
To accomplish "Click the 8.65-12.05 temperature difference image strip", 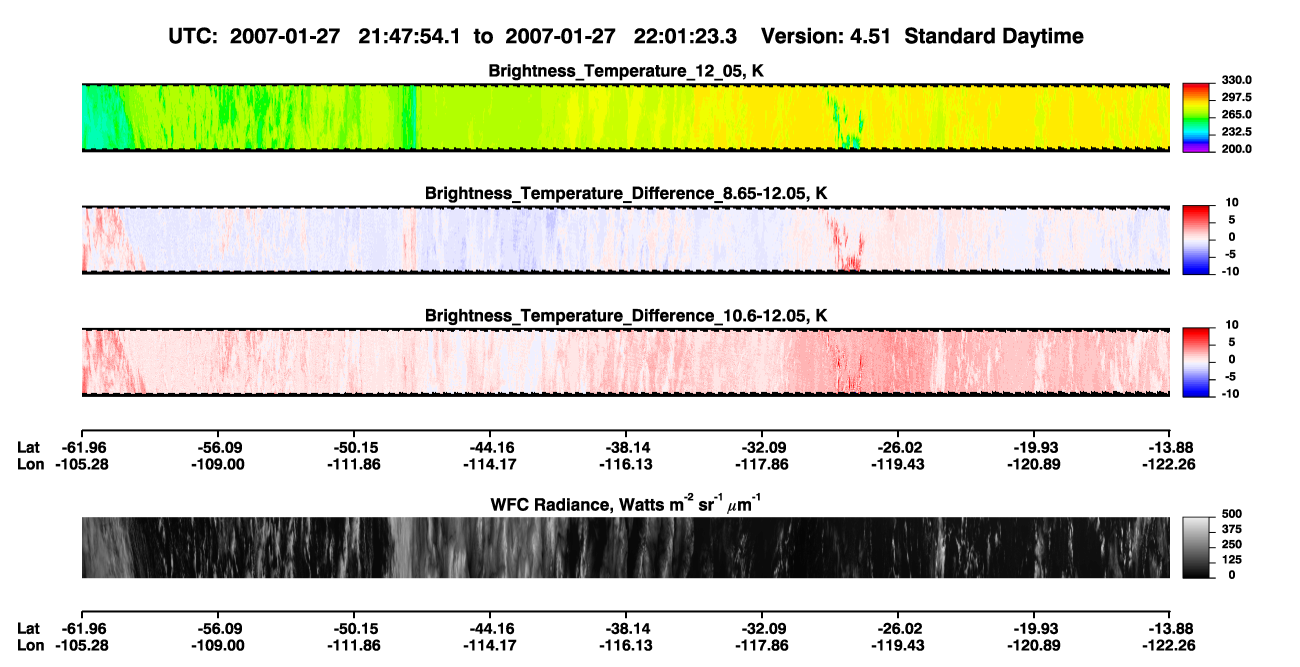I will [x=625, y=240].
